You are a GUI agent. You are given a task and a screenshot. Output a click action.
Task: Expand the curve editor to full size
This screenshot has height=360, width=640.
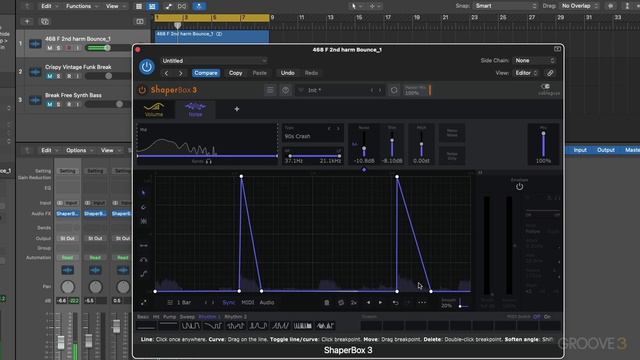(144, 302)
